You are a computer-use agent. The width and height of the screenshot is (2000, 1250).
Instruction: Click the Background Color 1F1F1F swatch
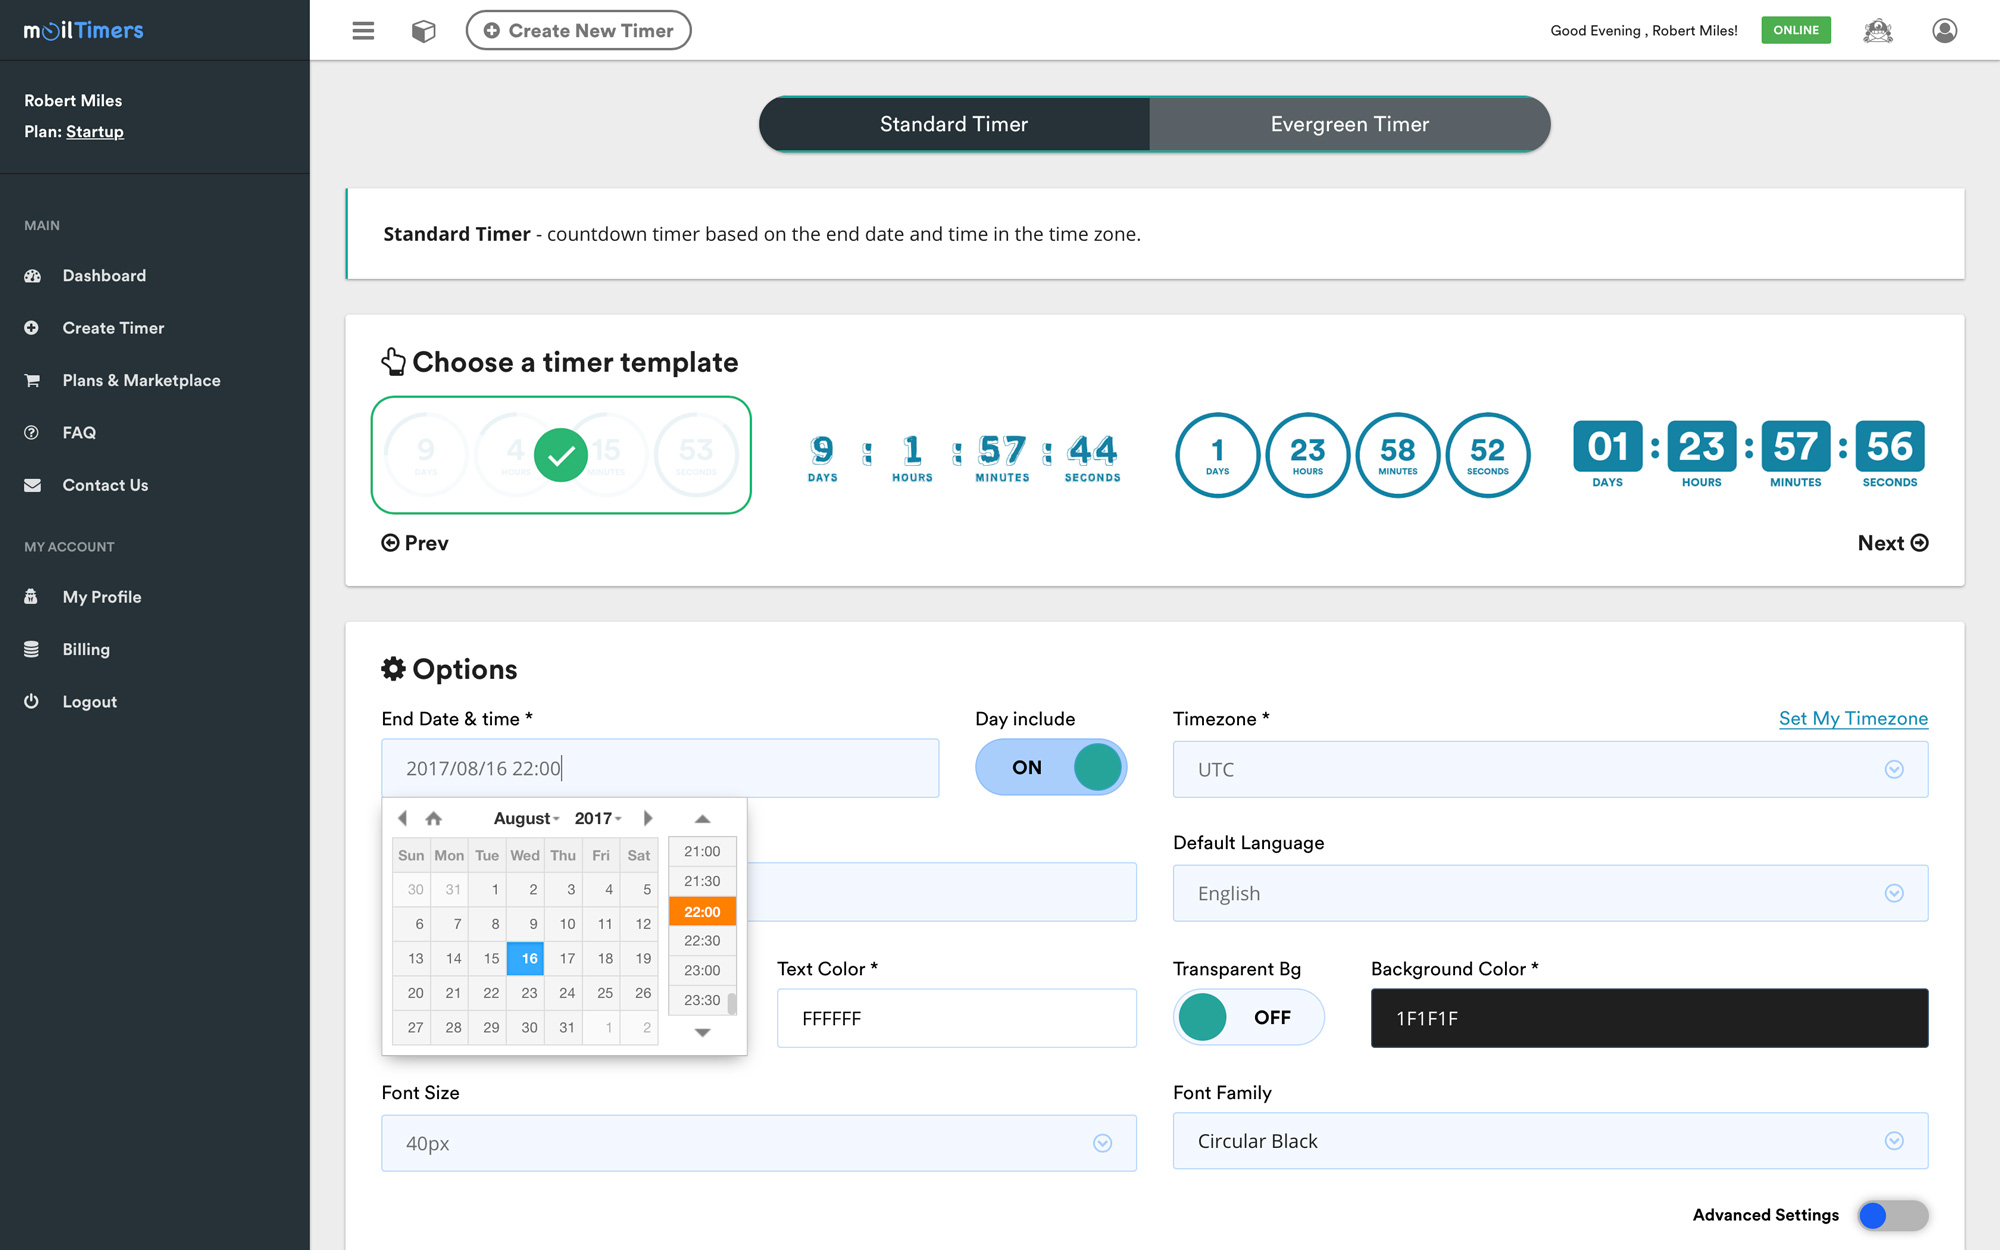[x=1648, y=1018]
